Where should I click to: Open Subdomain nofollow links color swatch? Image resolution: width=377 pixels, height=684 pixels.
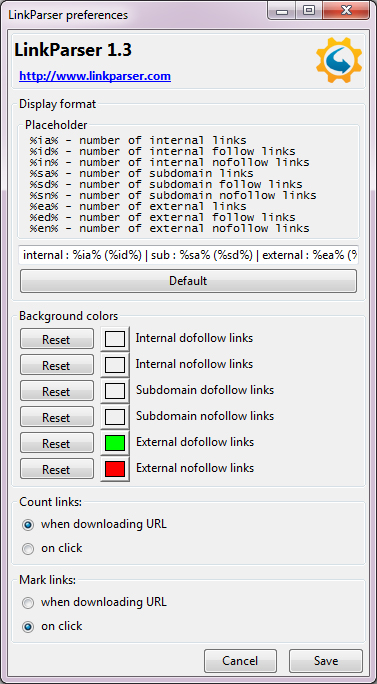point(115,417)
